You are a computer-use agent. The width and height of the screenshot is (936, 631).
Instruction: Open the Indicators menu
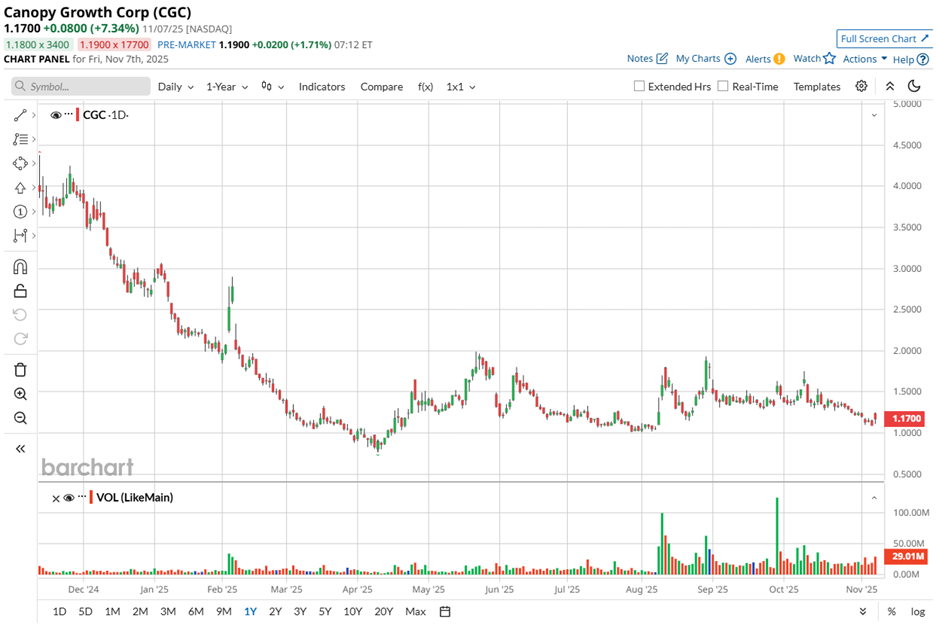point(322,87)
